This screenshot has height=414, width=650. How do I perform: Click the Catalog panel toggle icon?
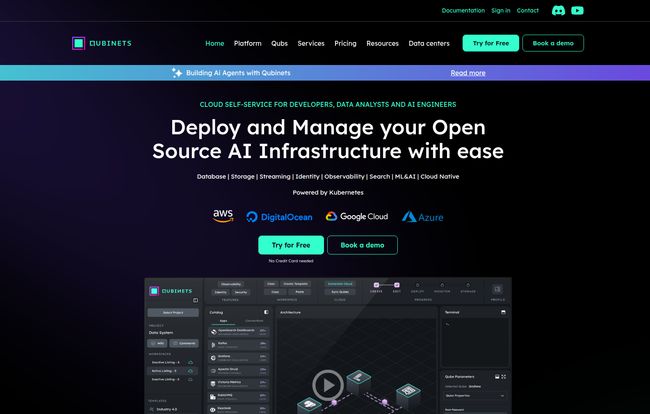(266, 312)
